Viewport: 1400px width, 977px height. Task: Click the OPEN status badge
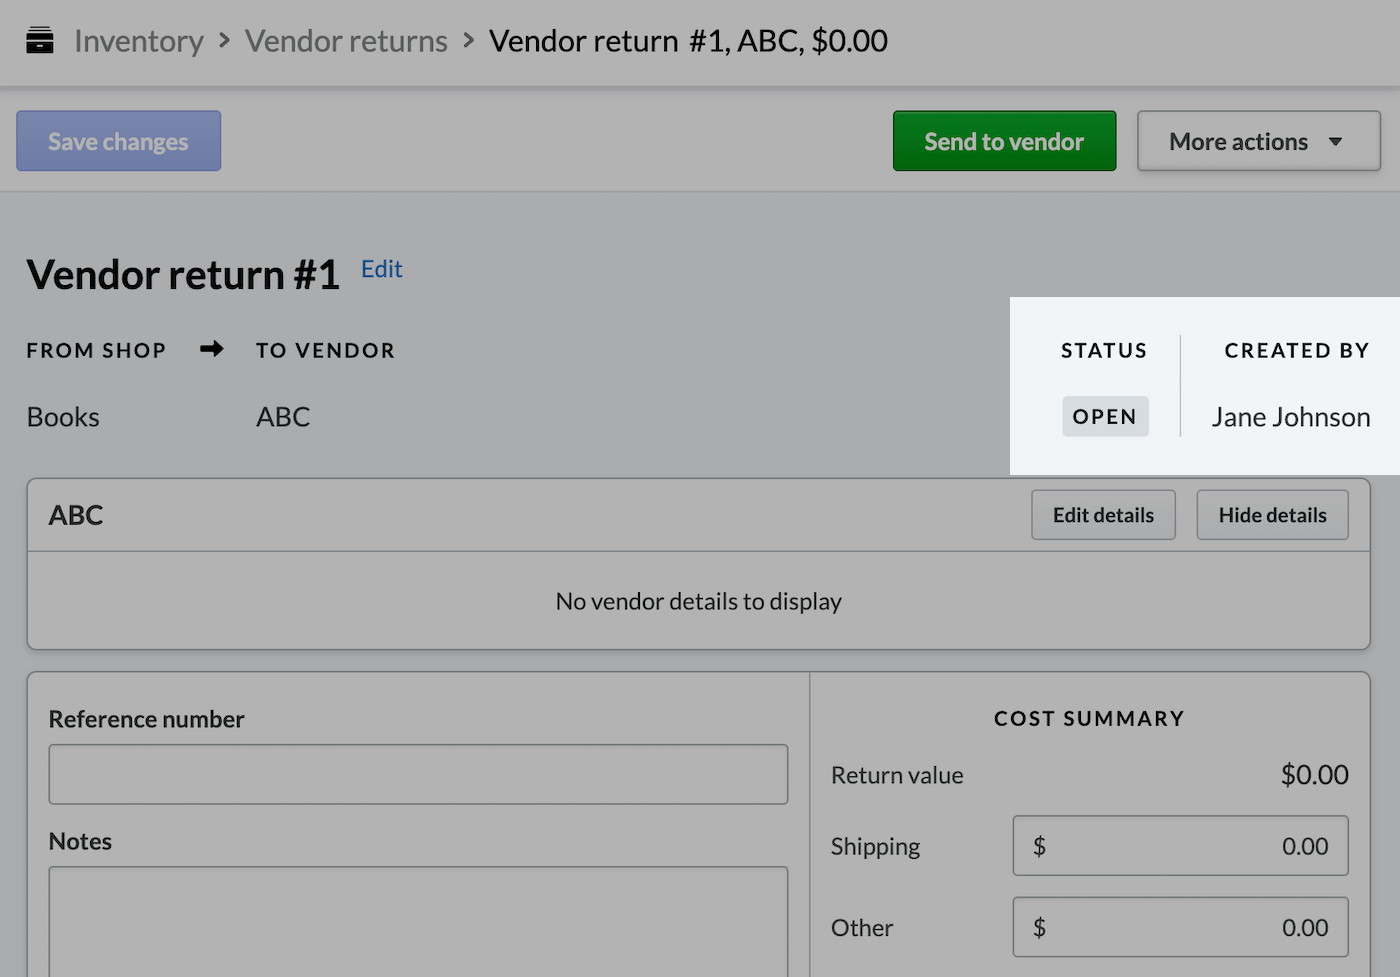click(1105, 416)
